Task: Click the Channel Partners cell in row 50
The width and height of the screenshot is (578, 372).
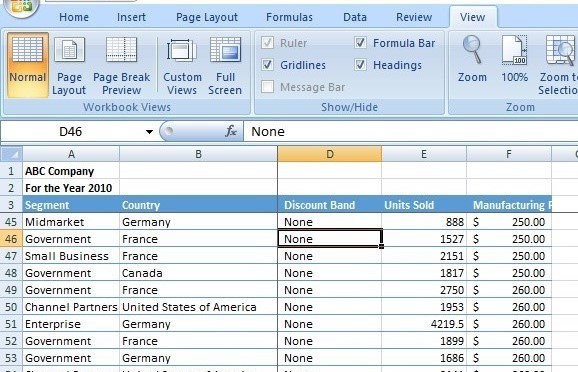Action: coord(71,307)
